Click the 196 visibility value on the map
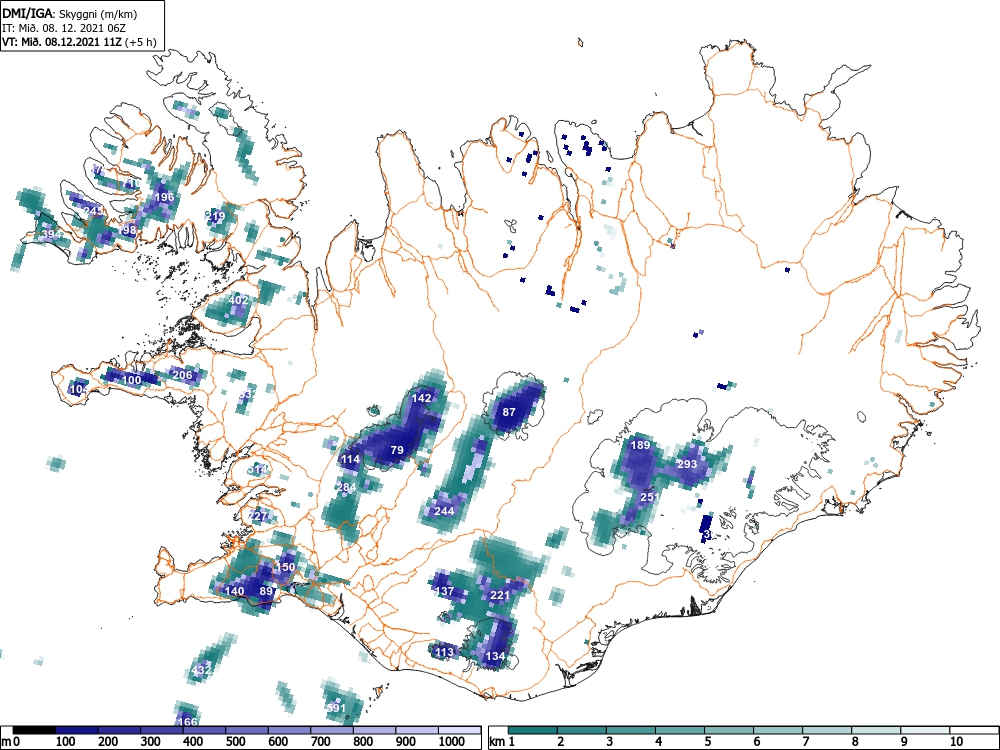Screen dimensions: 1000x750 point(164,197)
